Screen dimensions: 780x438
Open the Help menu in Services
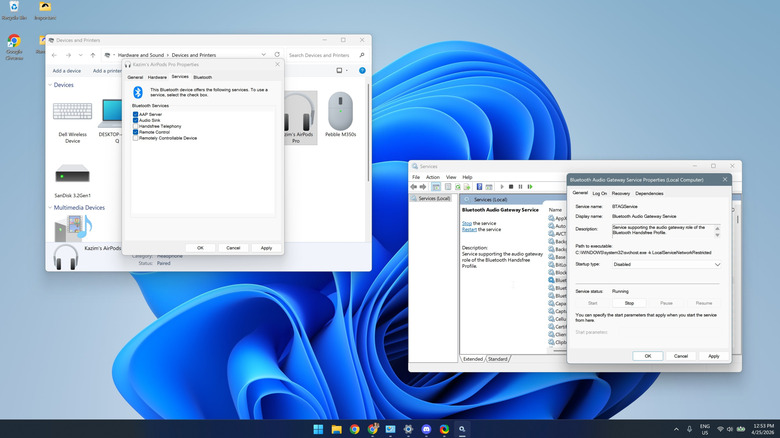[467, 177]
